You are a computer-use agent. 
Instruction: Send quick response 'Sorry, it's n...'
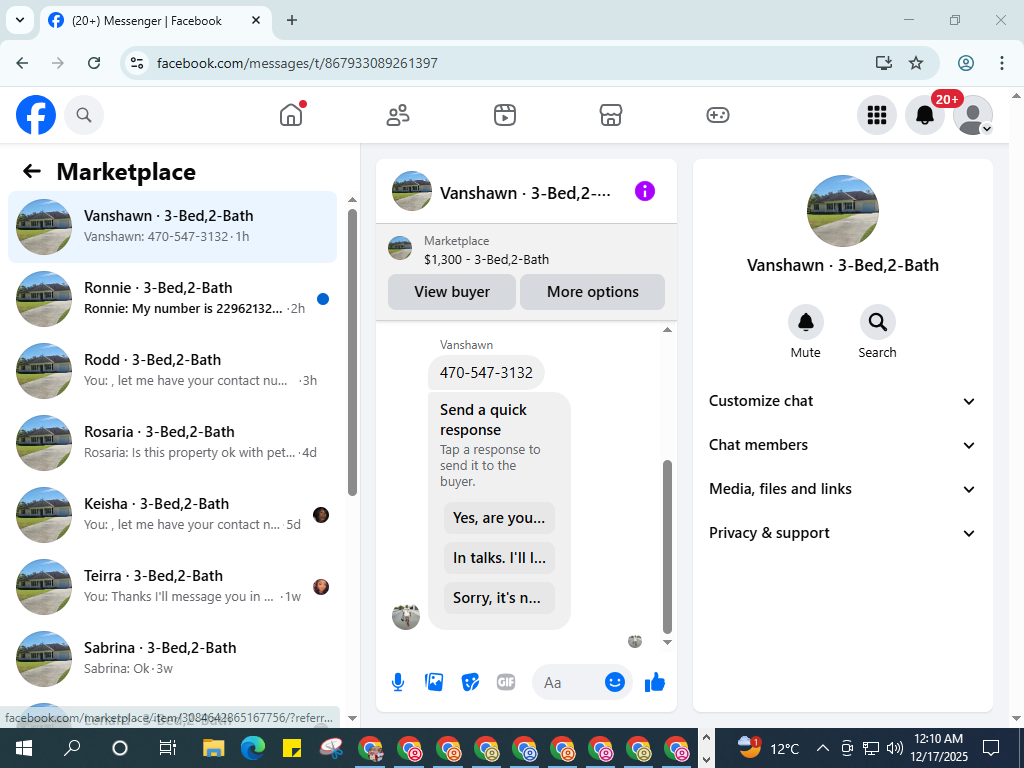[499, 598]
